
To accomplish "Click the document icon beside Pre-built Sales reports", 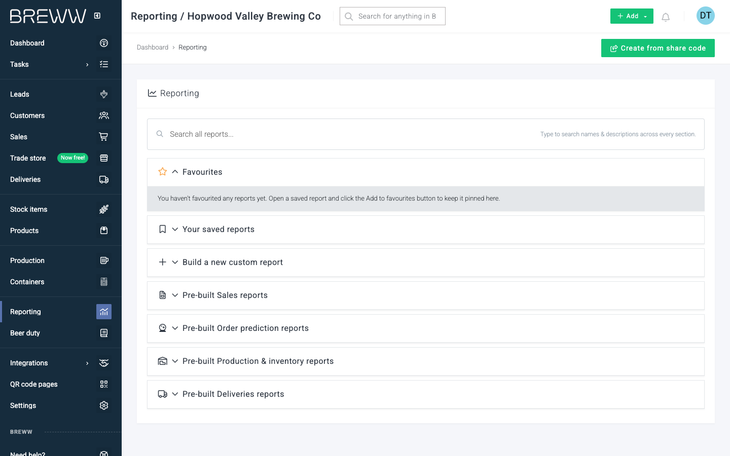I will coord(162,295).
